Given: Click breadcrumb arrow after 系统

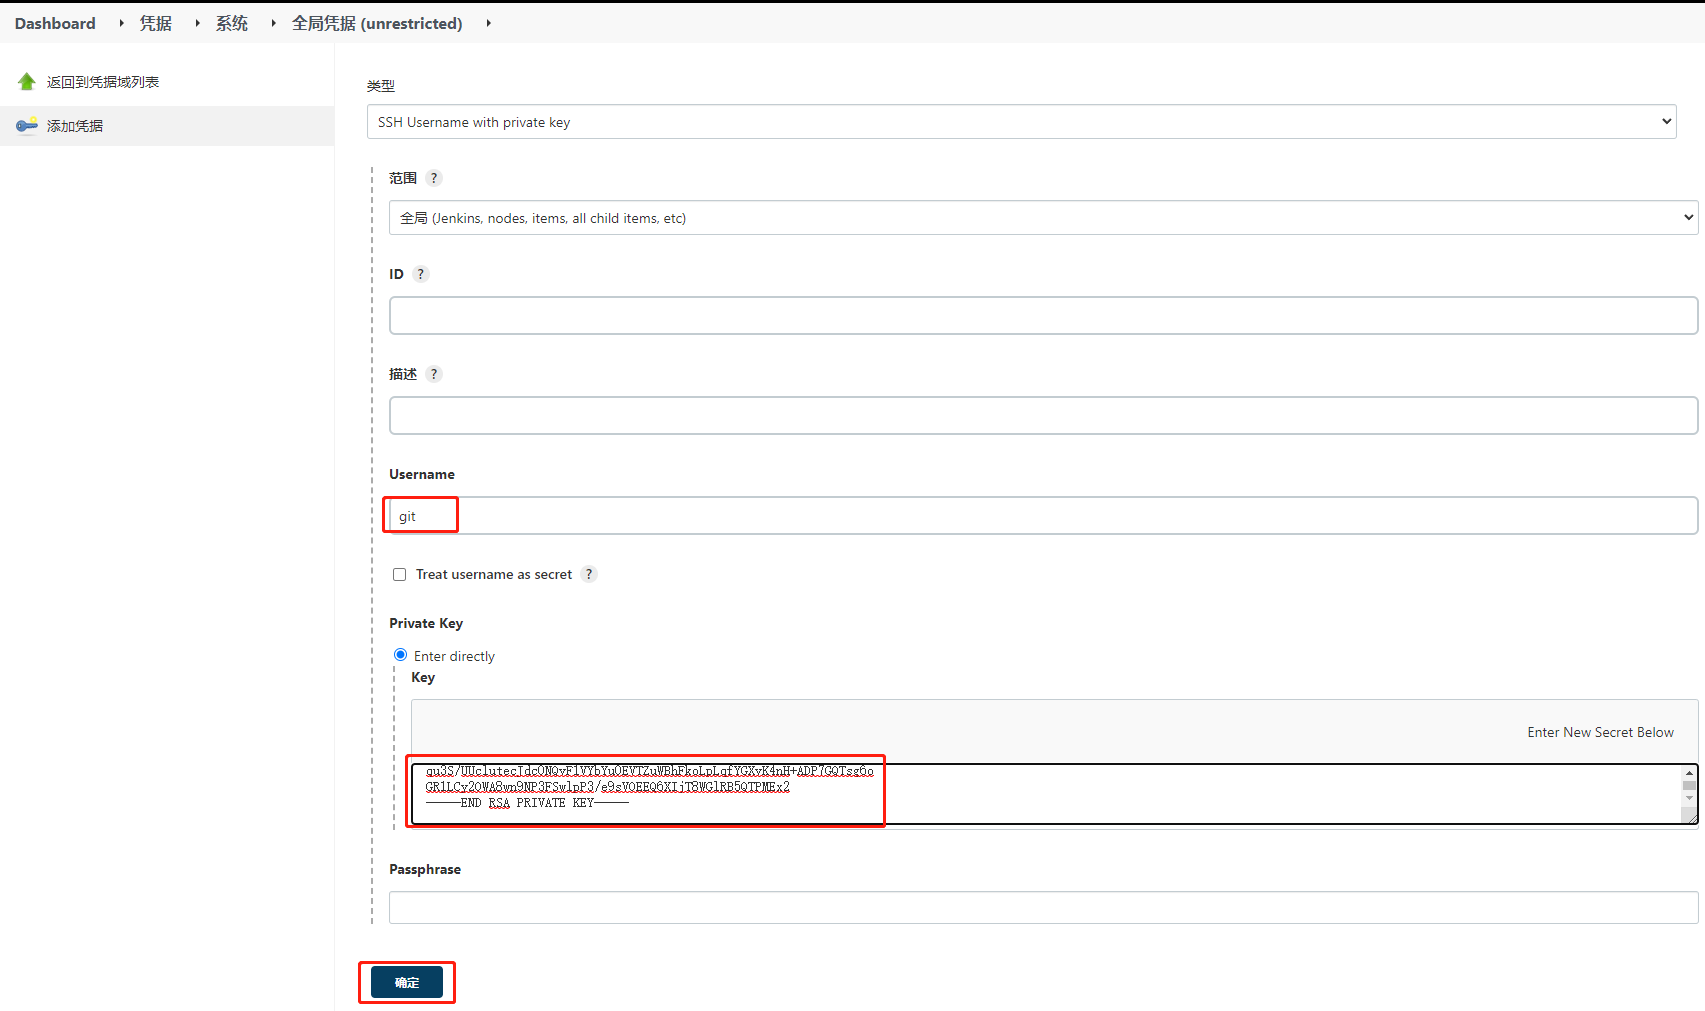Looking at the screenshot, I should [x=273, y=23].
